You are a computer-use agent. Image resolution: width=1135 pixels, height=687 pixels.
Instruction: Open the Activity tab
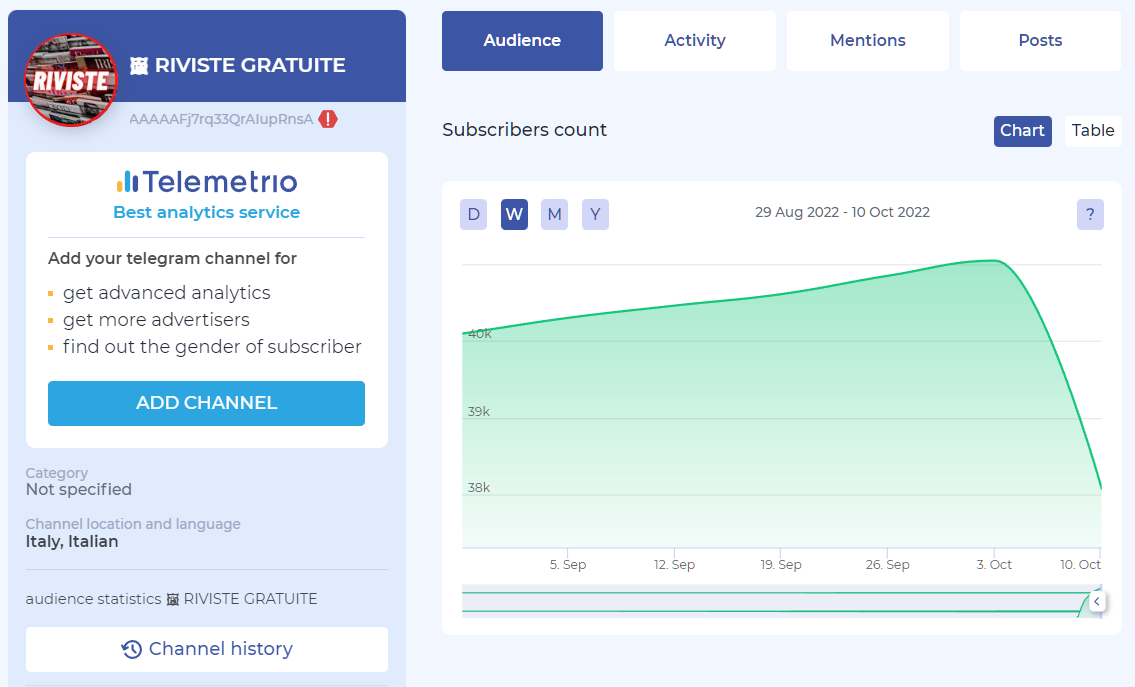tap(695, 41)
